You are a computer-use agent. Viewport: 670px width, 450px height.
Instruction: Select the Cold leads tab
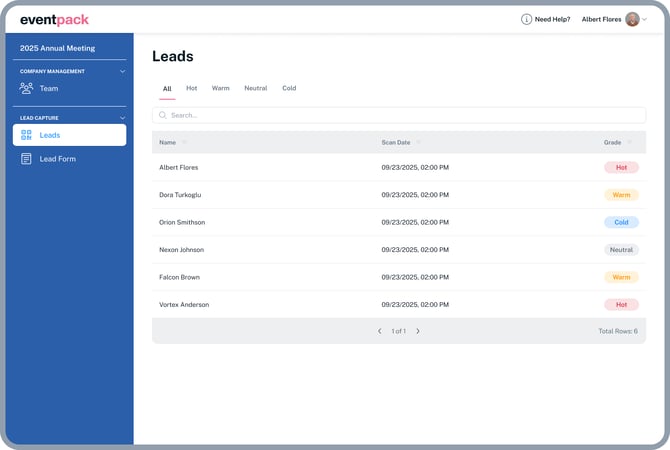point(289,88)
